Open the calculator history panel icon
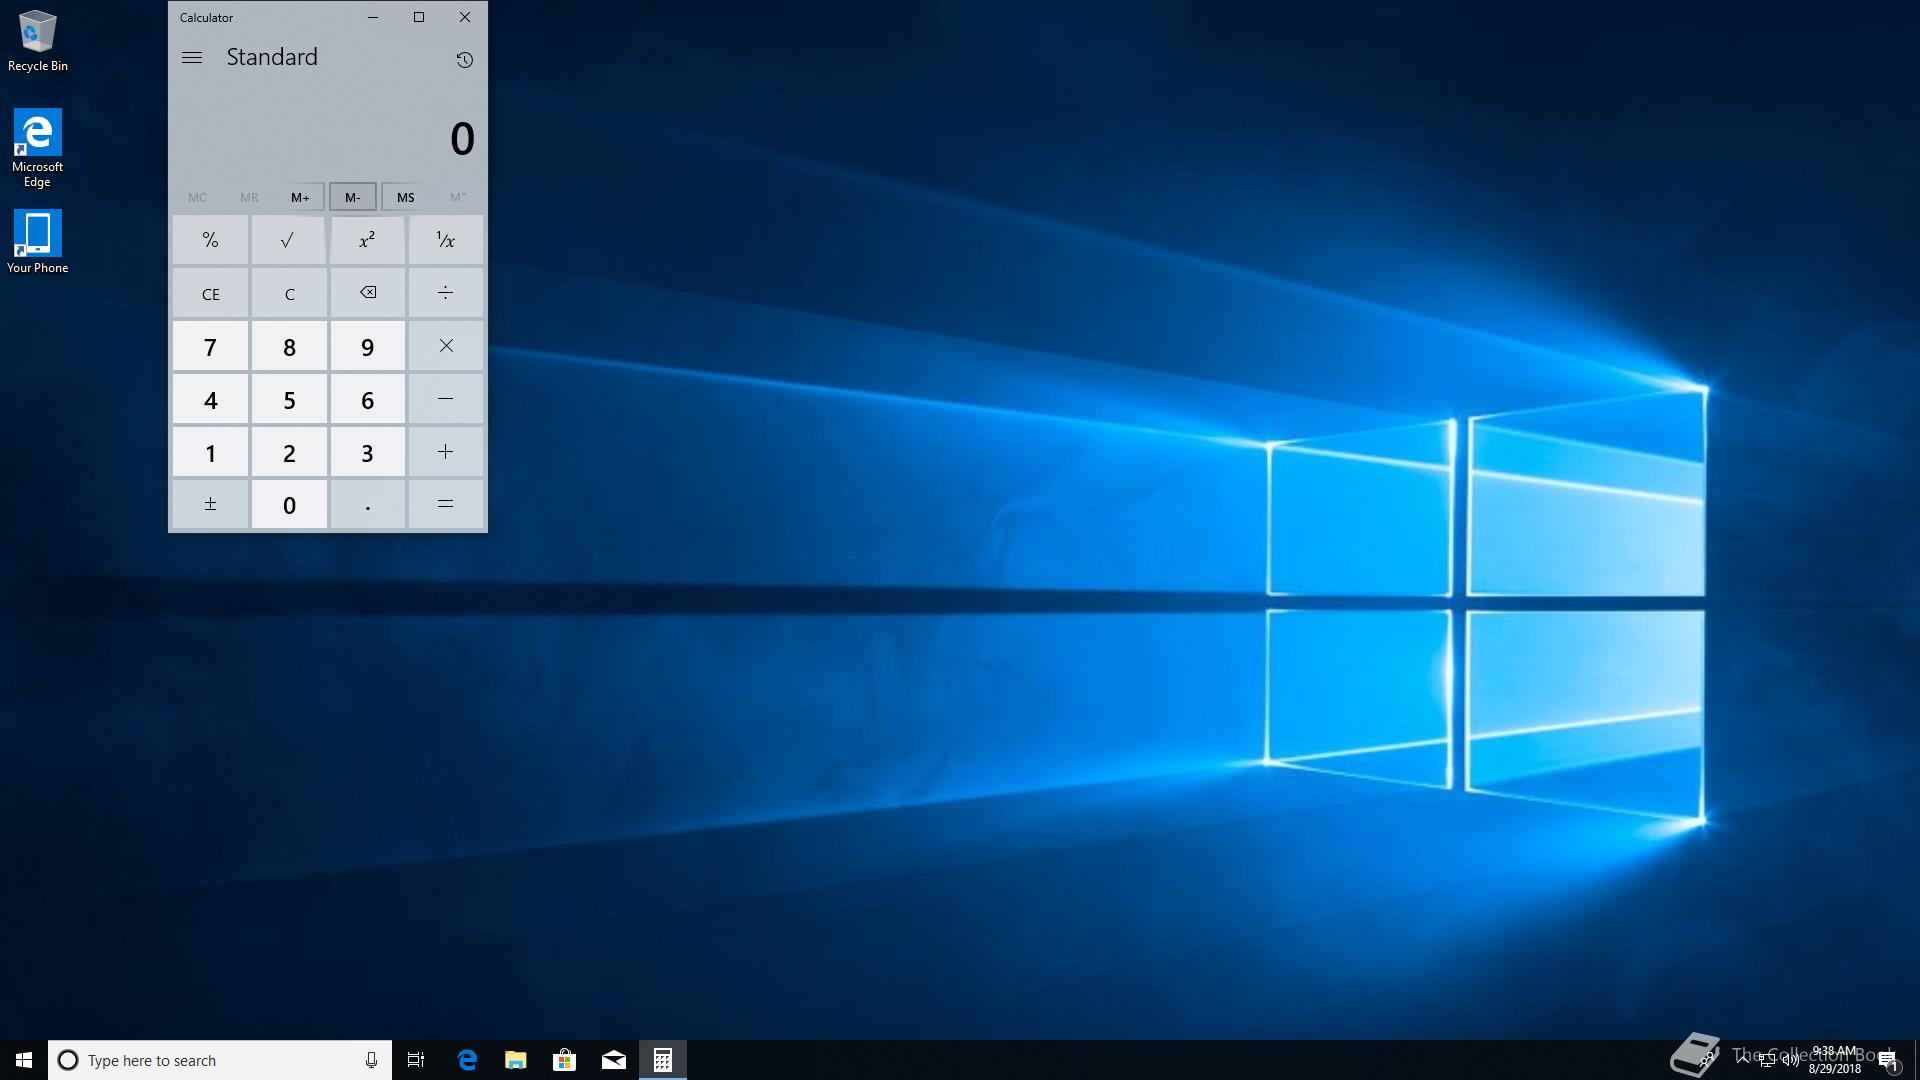1920x1080 pixels. pyautogui.click(x=464, y=60)
